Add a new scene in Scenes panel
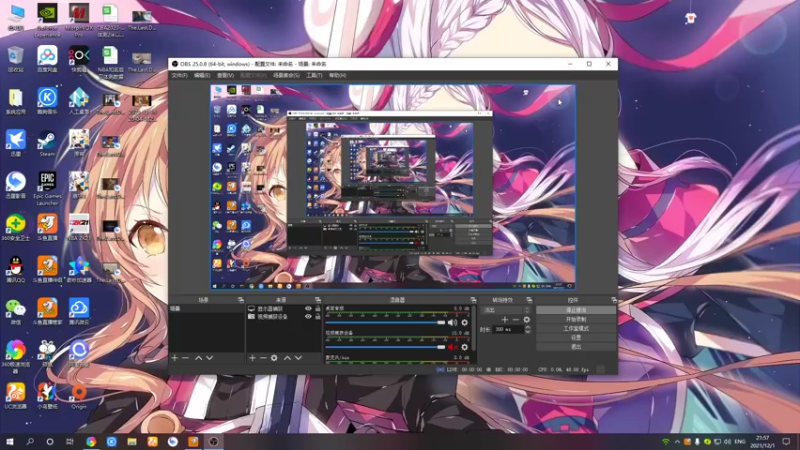 click(x=174, y=358)
